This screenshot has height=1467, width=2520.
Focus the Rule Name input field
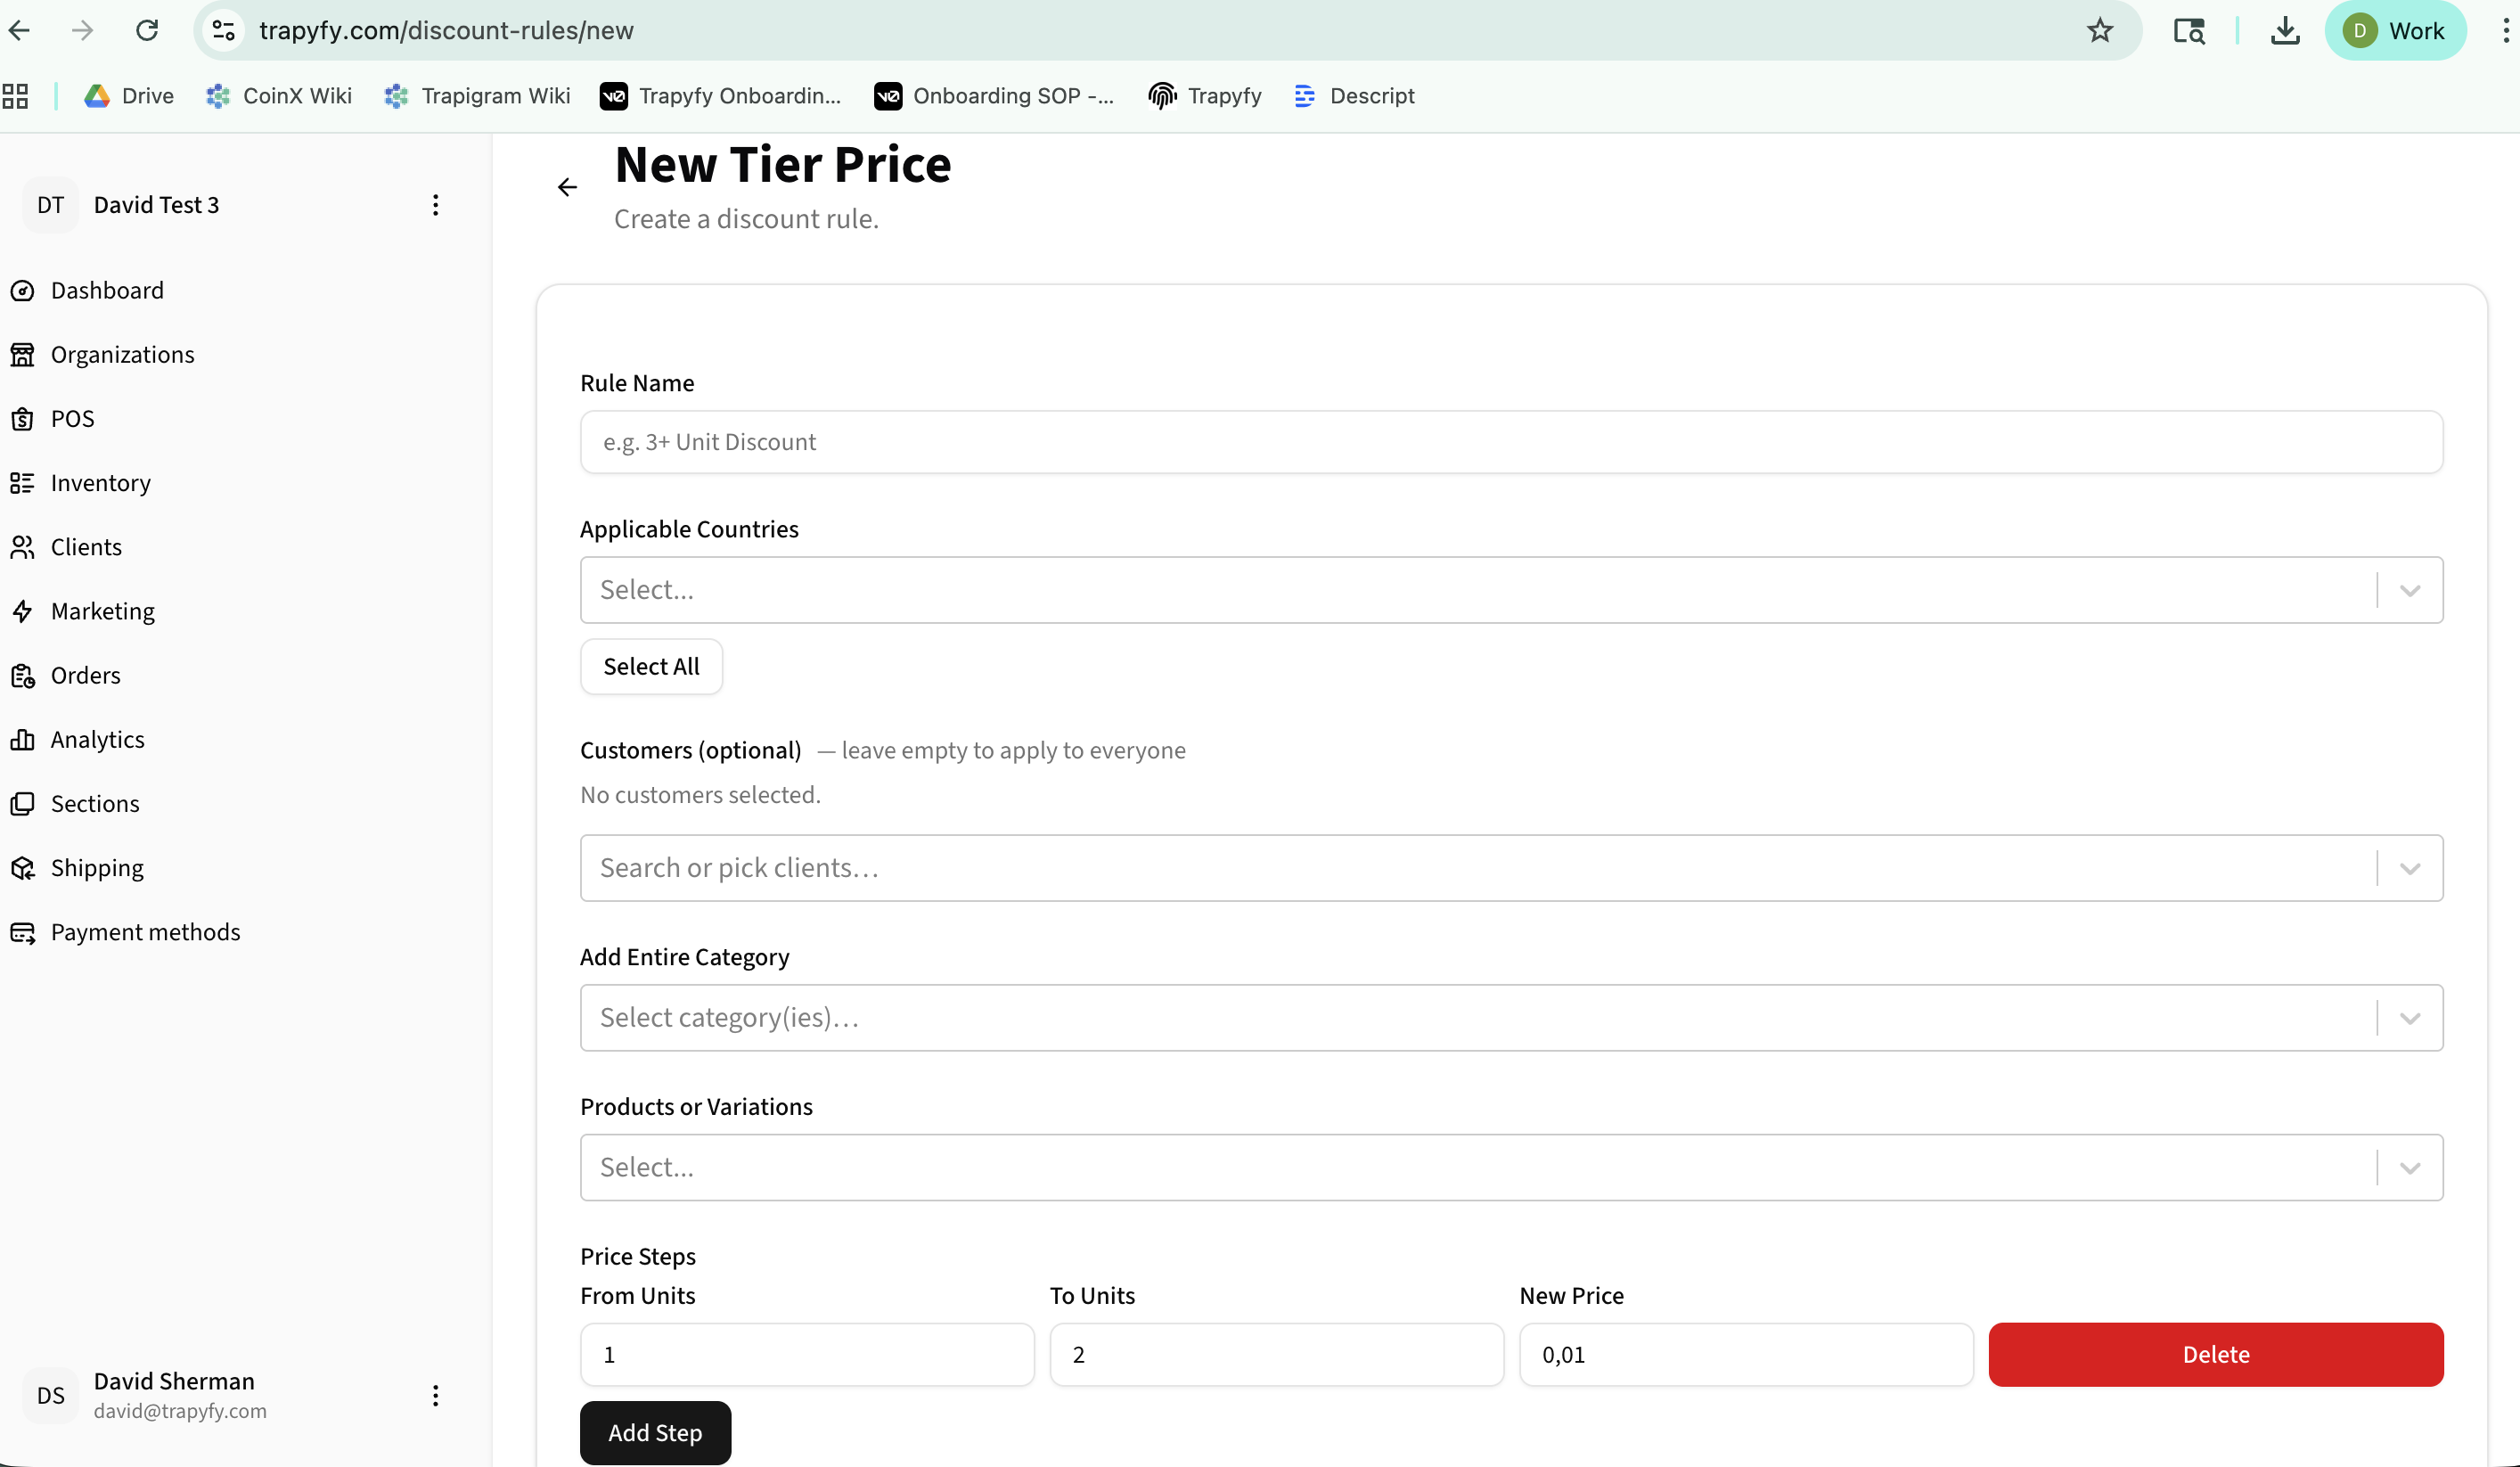pyautogui.click(x=1511, y=442)
